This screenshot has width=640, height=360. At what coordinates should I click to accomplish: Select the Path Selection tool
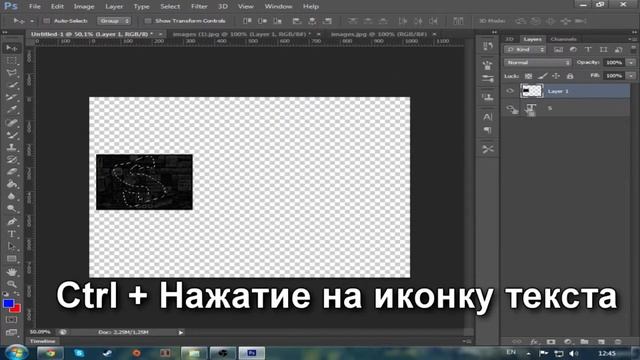12,247
